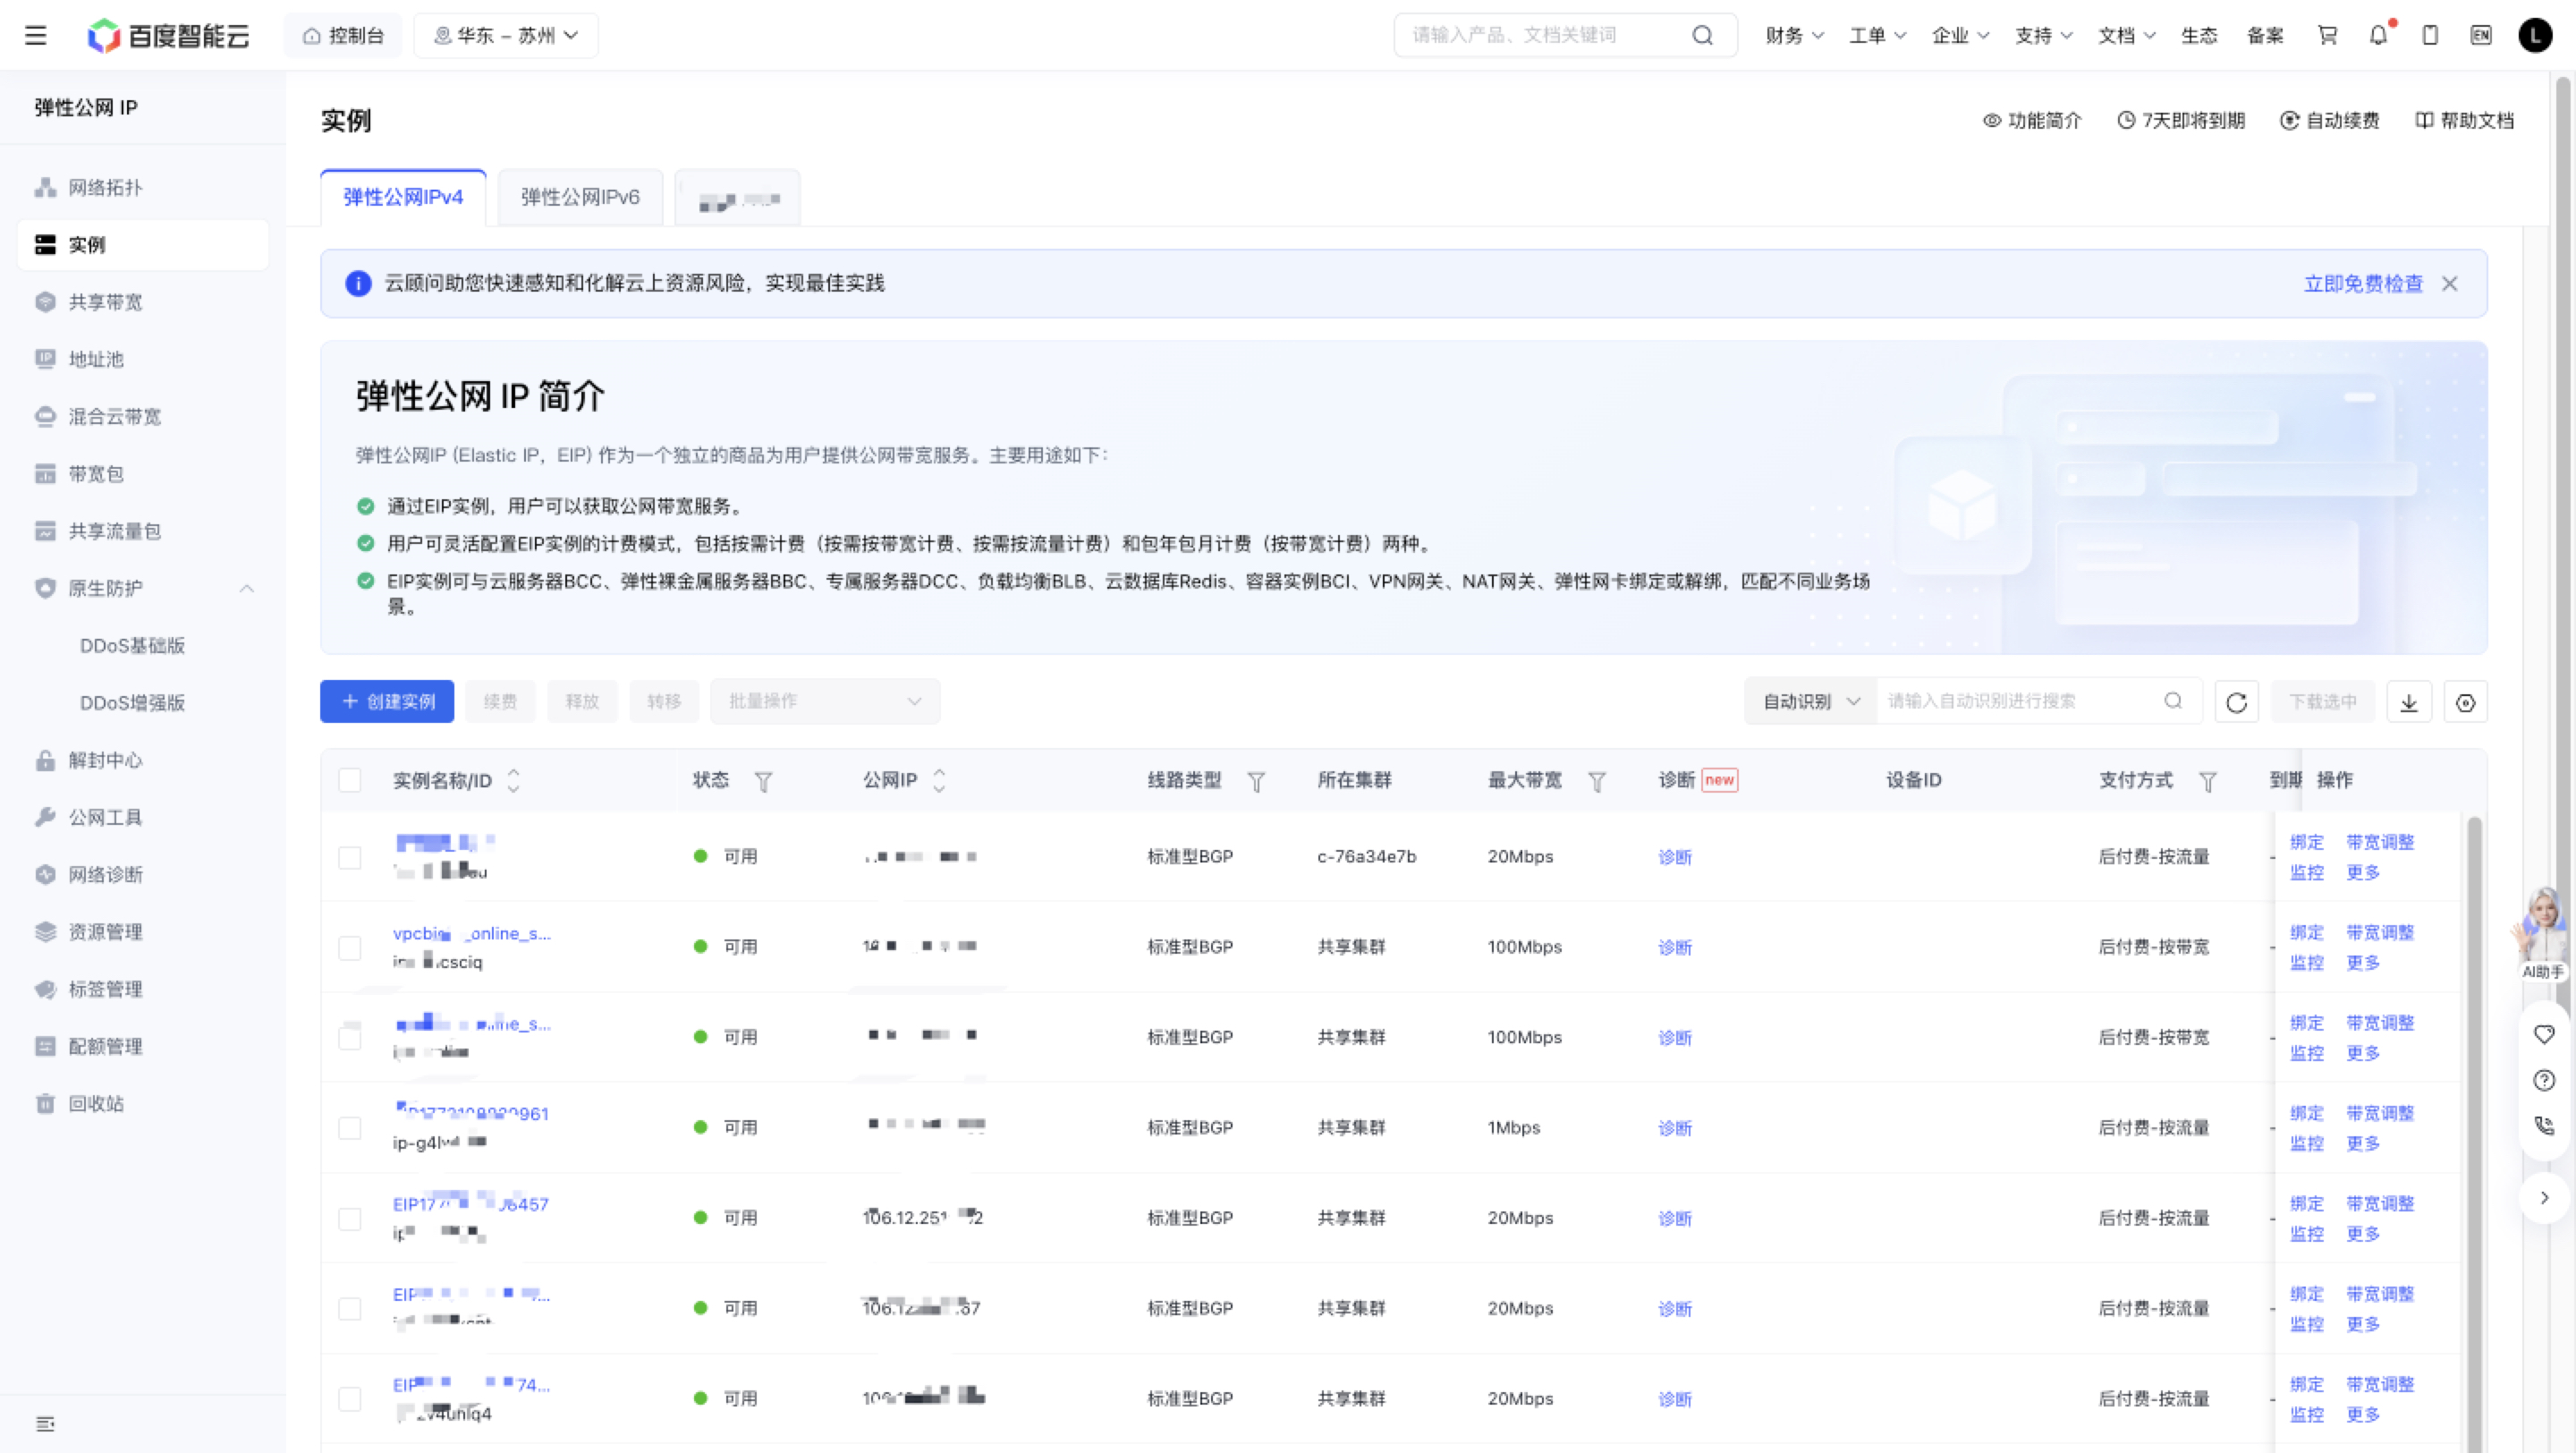Select the checkbox for the 1Mbps row
The height and width of the screenshot is (1453, 2576).
coord(350,1128)
